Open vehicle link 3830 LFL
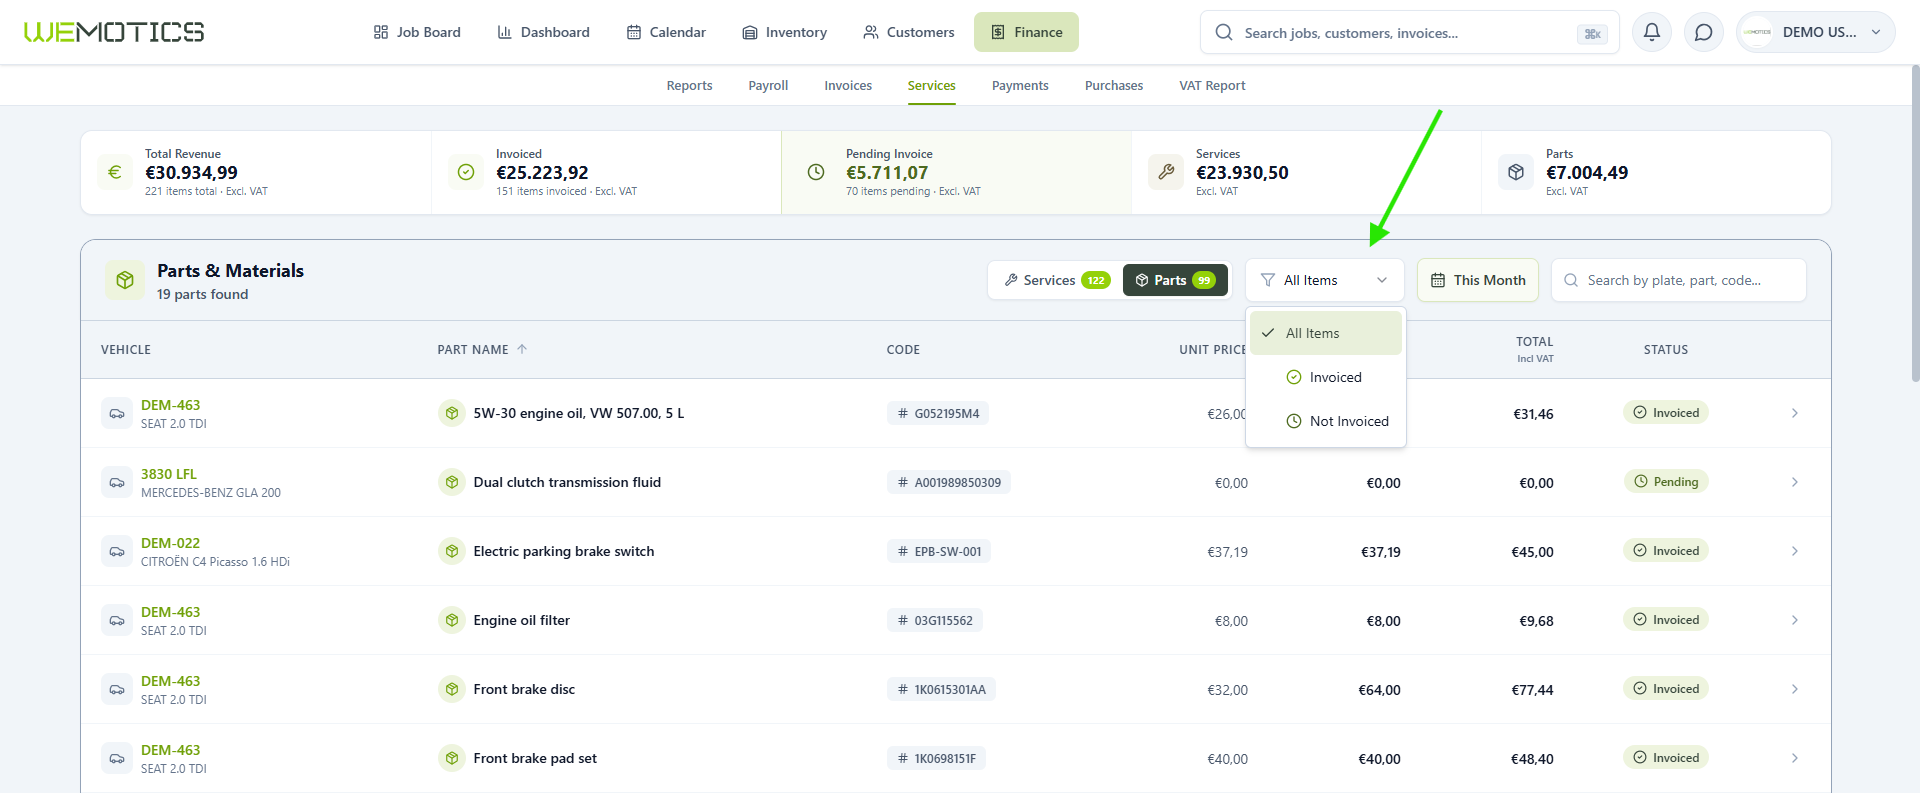Viewport: 1920px width, 793px height. 169,474
